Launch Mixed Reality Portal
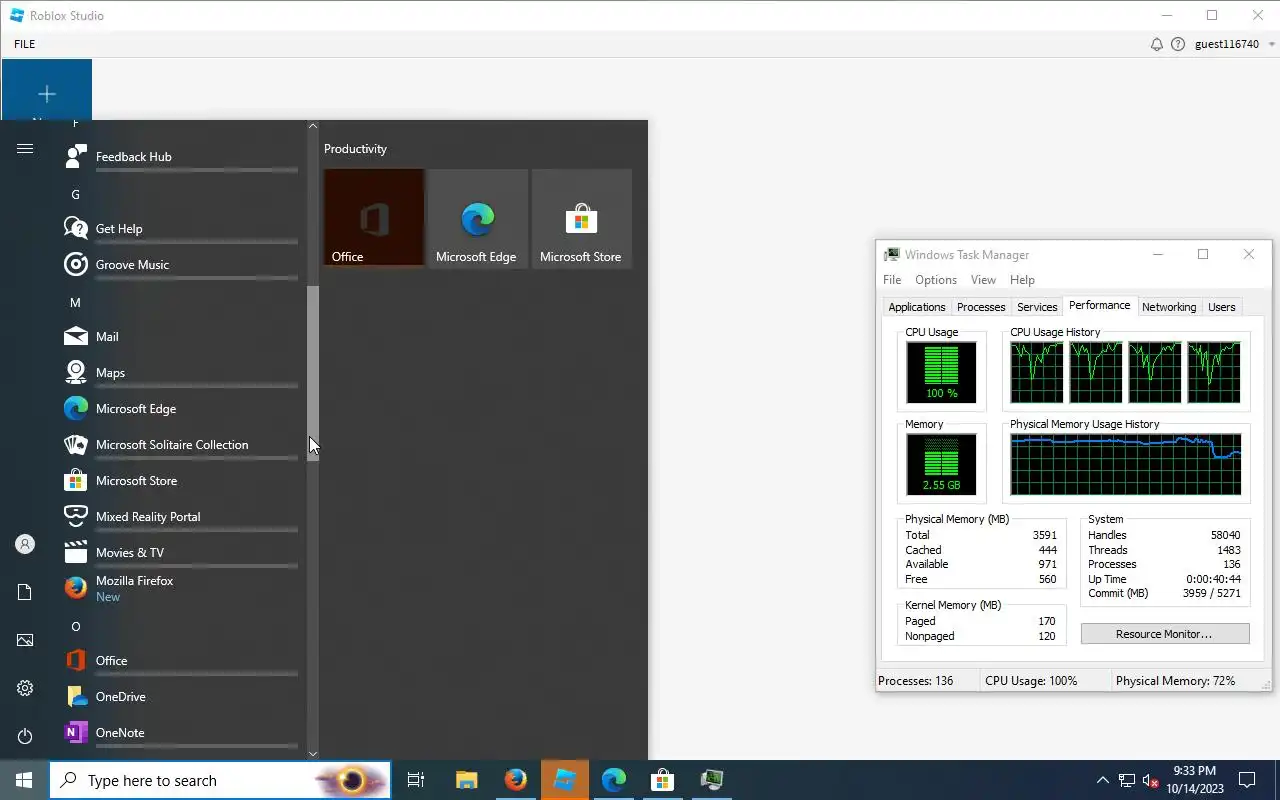The image size is (1280, 800). 180,517
